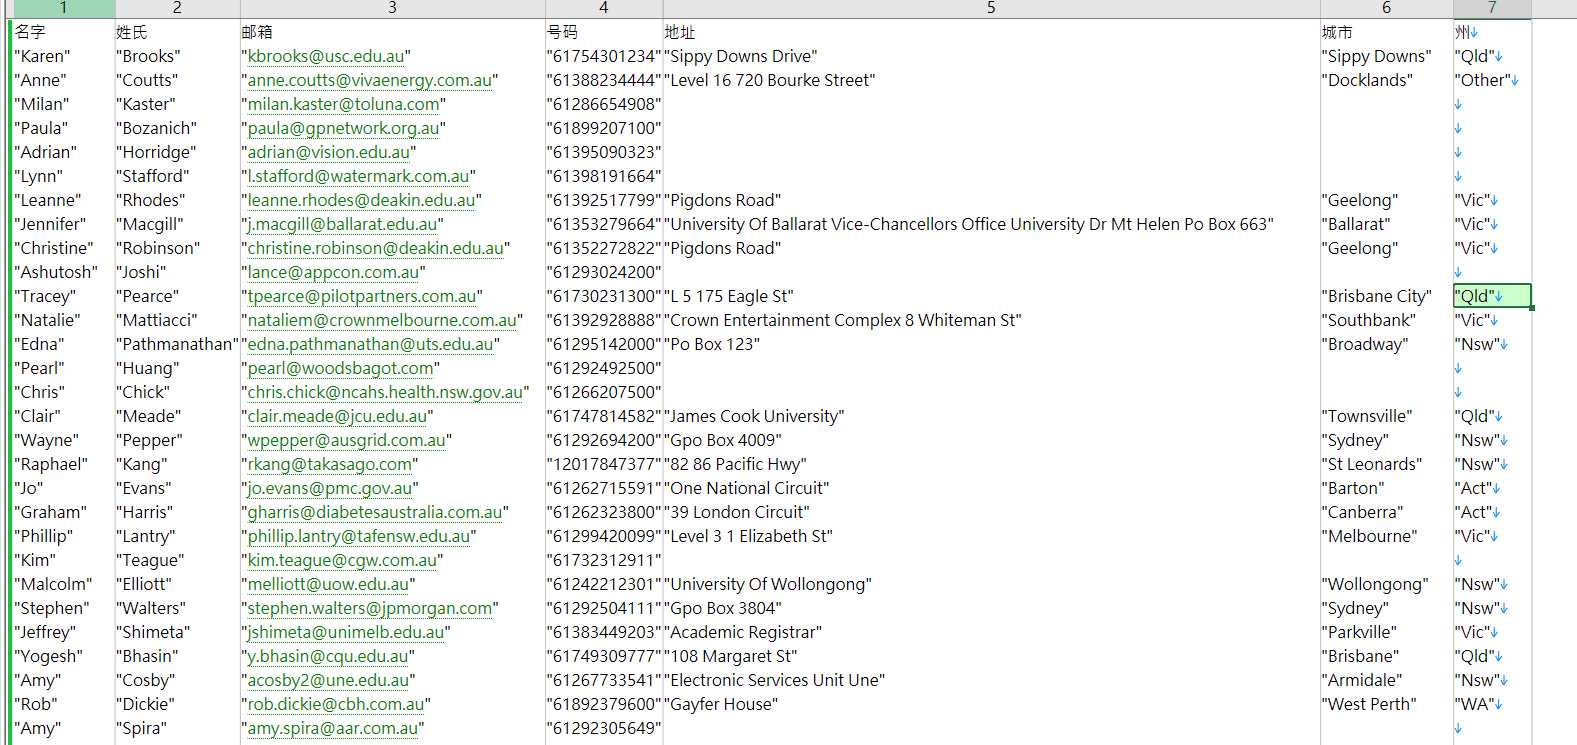Screen dimensions: 1577x745
Task: Select surname cell "Pathmanathan"
Action: [177, 344]
